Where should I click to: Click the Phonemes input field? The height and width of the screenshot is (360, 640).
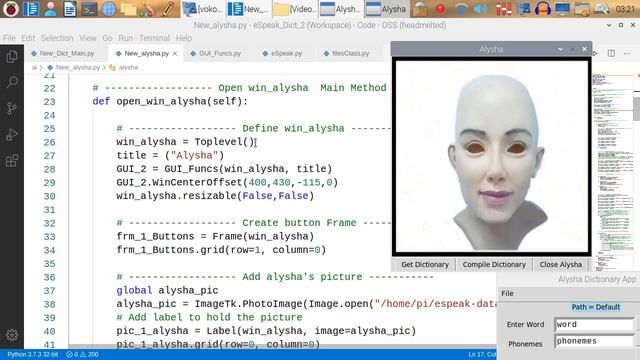click(x=594, y=341)
